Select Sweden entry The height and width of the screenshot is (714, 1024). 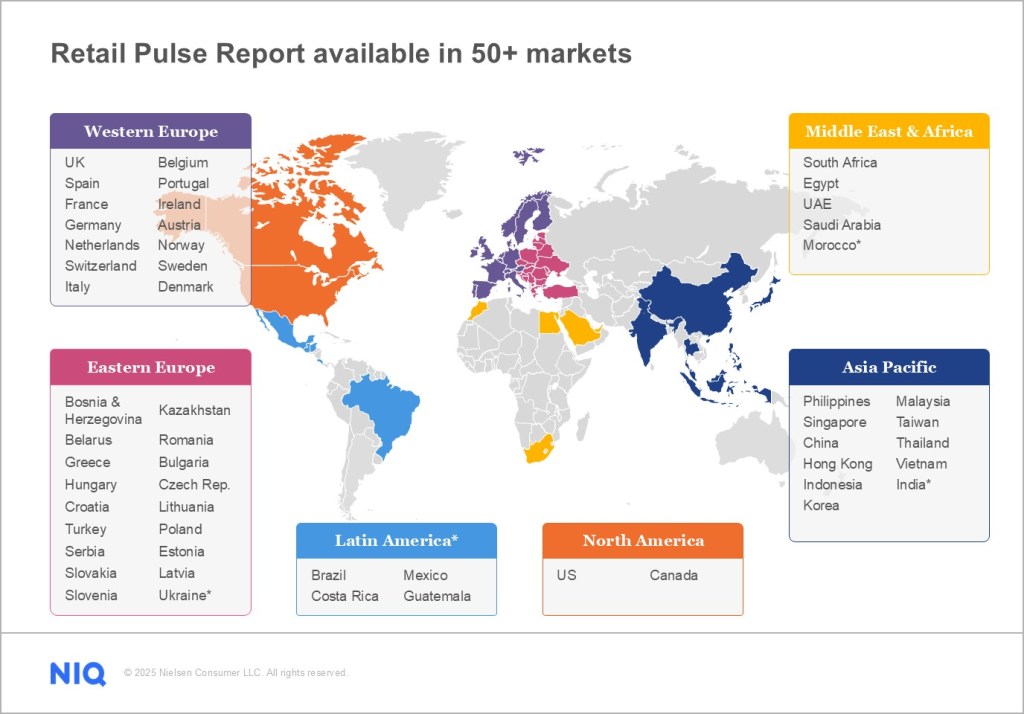coord(182,266)
